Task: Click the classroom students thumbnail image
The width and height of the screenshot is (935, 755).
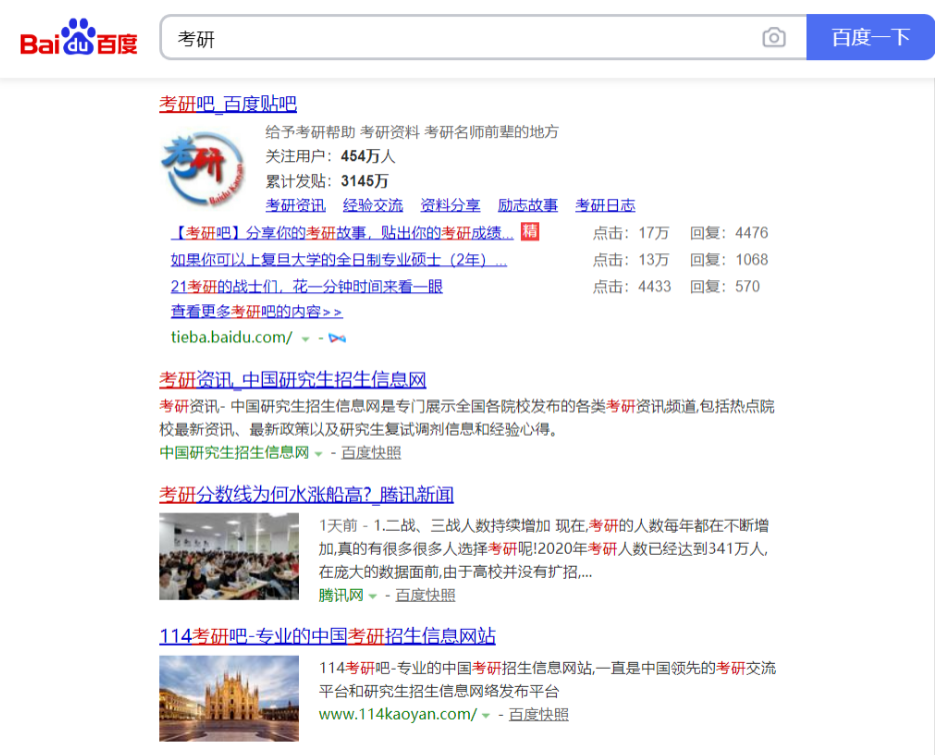Action: (229, 556)
